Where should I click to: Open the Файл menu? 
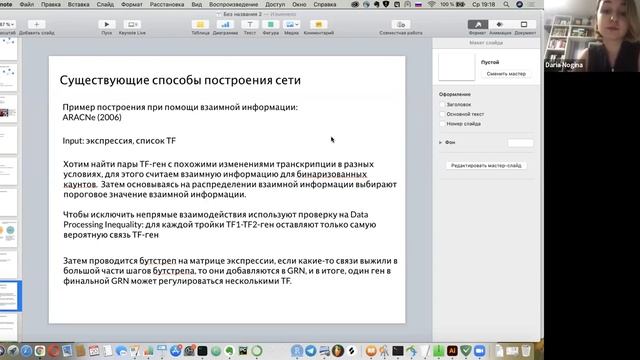click(27, 4)
